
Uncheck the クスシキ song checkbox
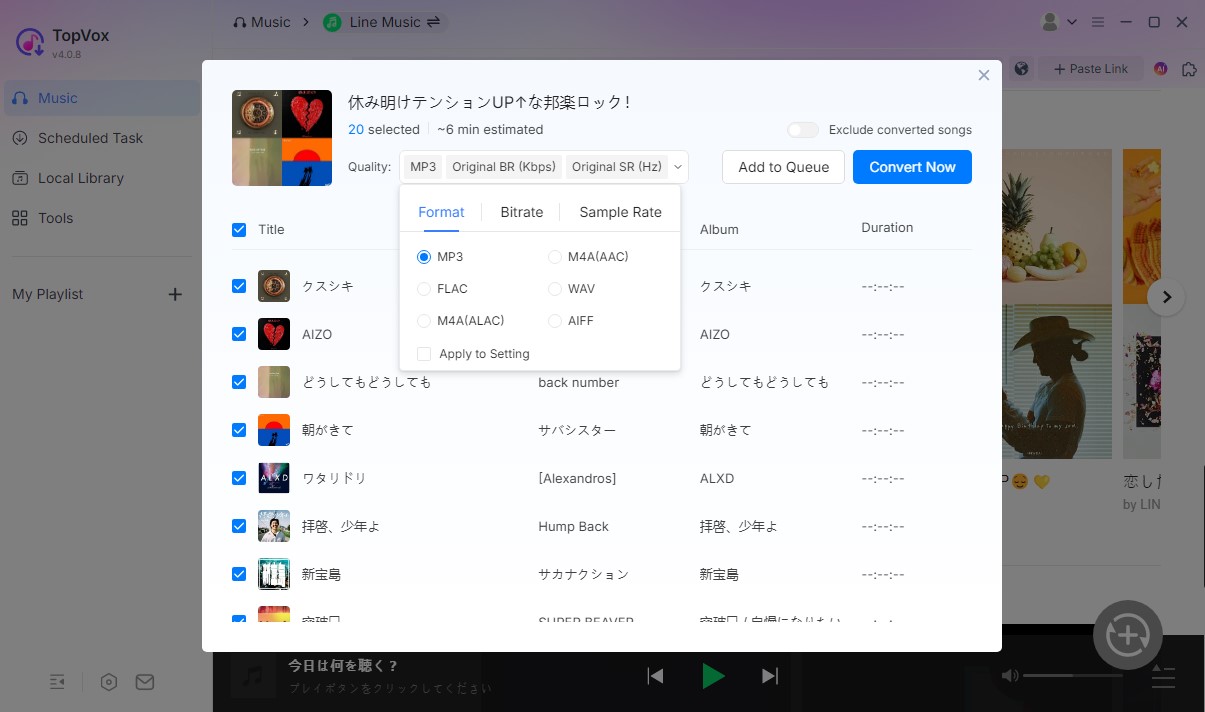coord(239,286)
